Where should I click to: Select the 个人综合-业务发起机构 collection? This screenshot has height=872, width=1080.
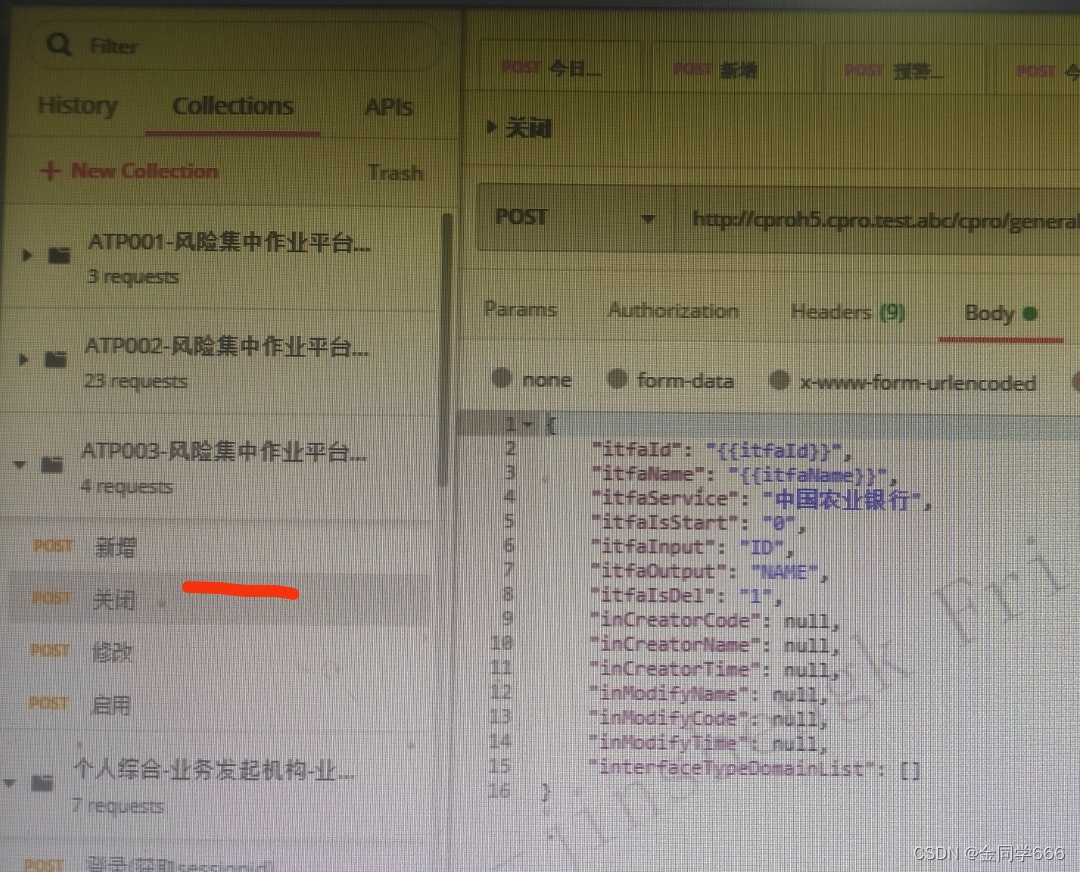point(214,770)
